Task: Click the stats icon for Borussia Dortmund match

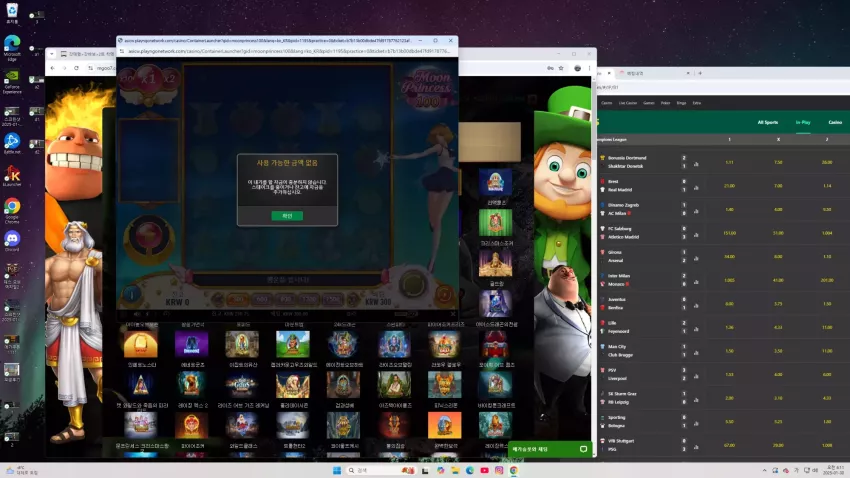Action: point(696,164)
